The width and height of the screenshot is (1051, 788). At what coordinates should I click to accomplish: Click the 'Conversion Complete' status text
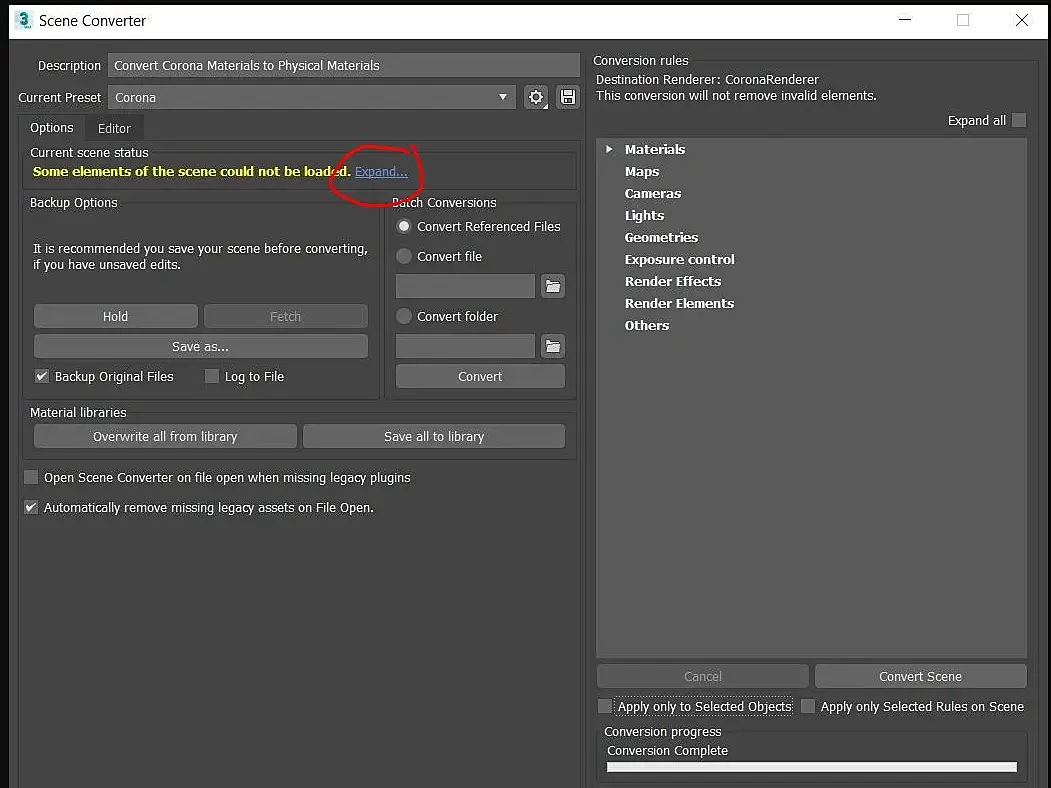(x=667, y=750)
